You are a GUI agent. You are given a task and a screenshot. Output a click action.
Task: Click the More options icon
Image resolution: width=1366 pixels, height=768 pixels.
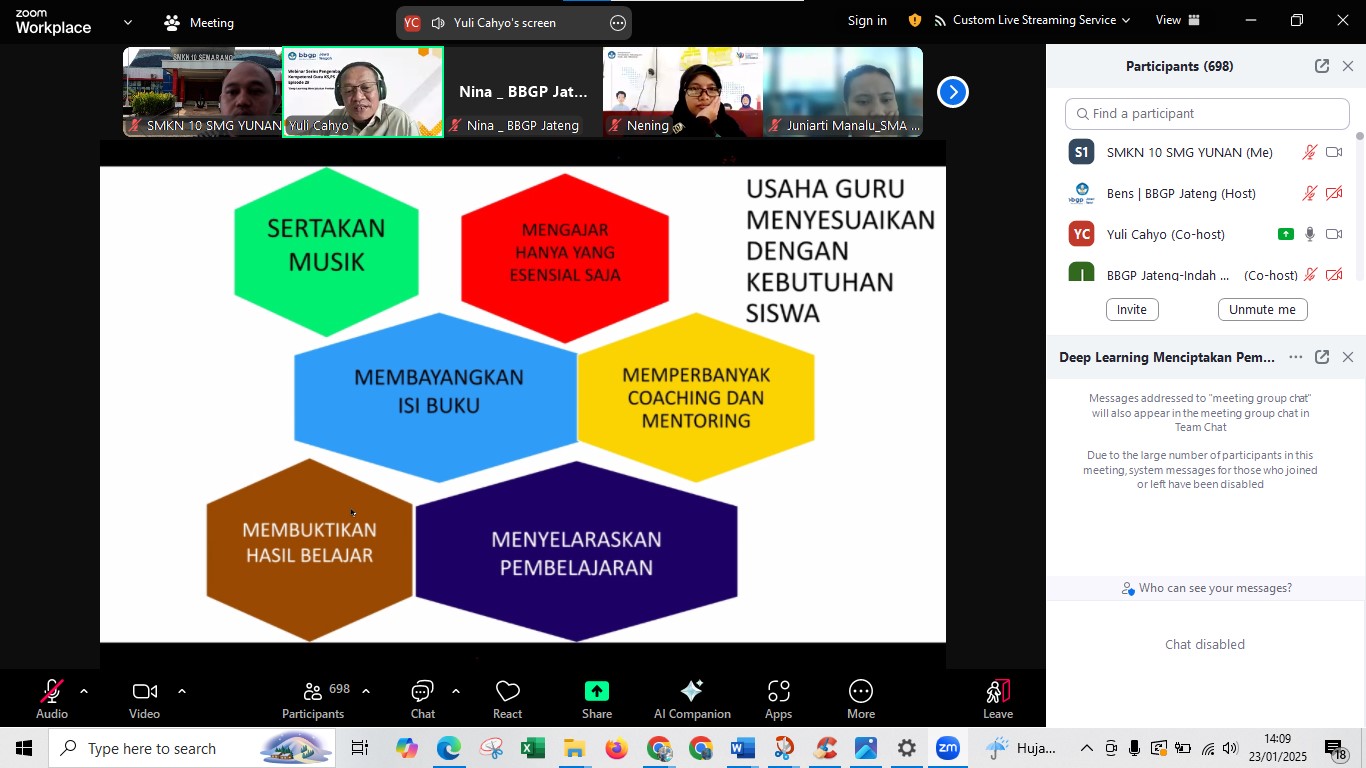(860, 692)
